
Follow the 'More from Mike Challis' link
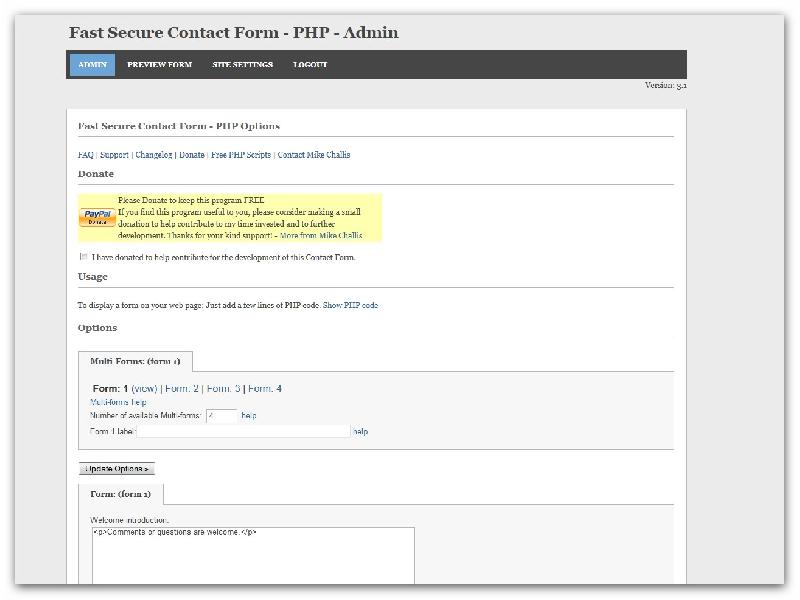[x=321, y=236]
